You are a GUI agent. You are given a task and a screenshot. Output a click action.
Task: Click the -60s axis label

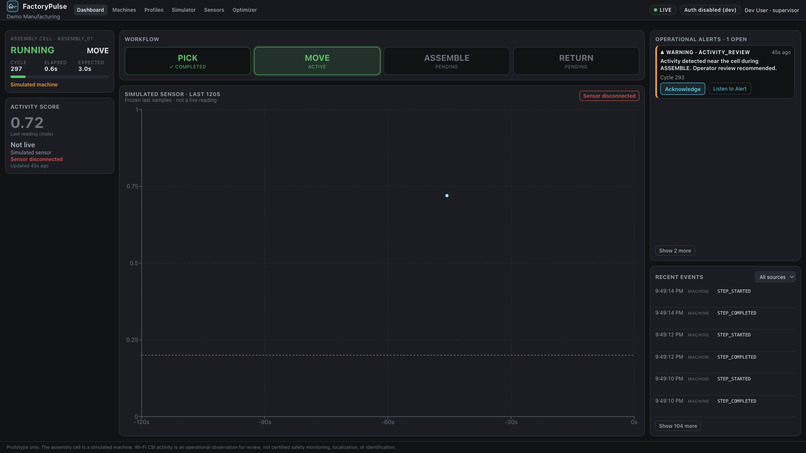(388, 422)
